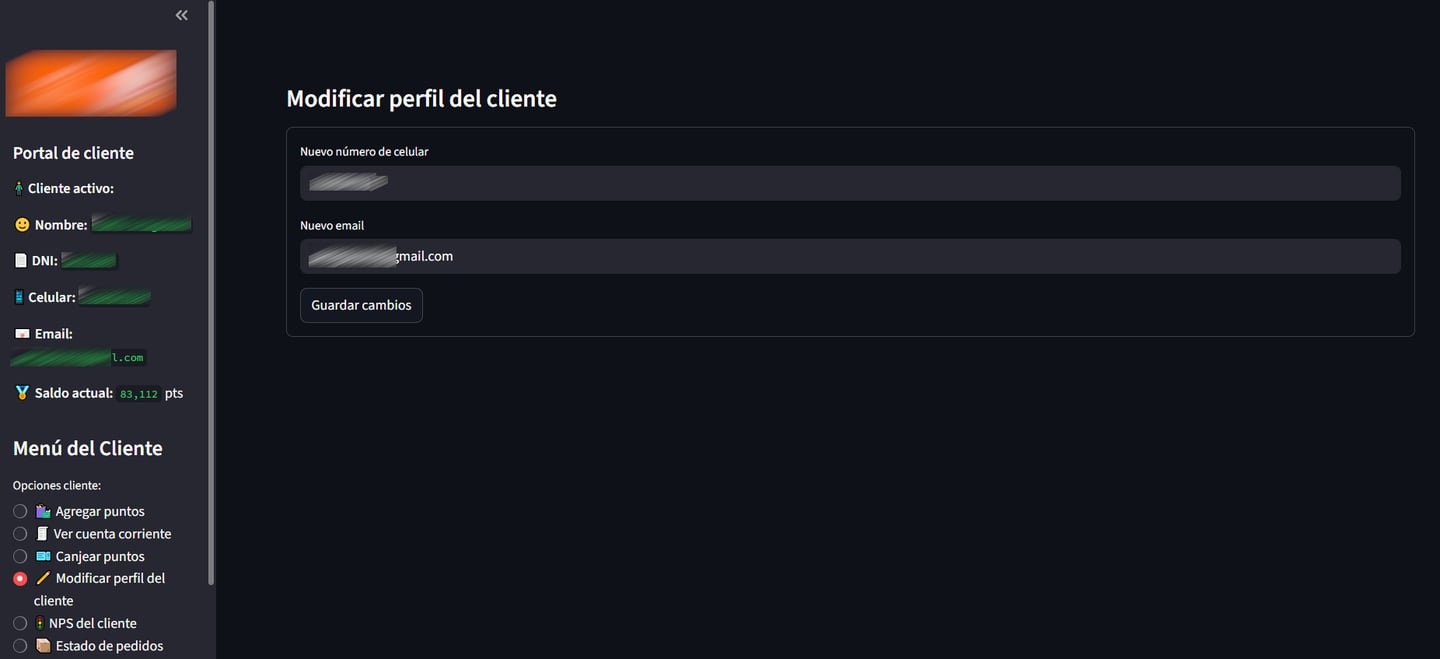Choose the NPS del cliente option

click(20, 623)
